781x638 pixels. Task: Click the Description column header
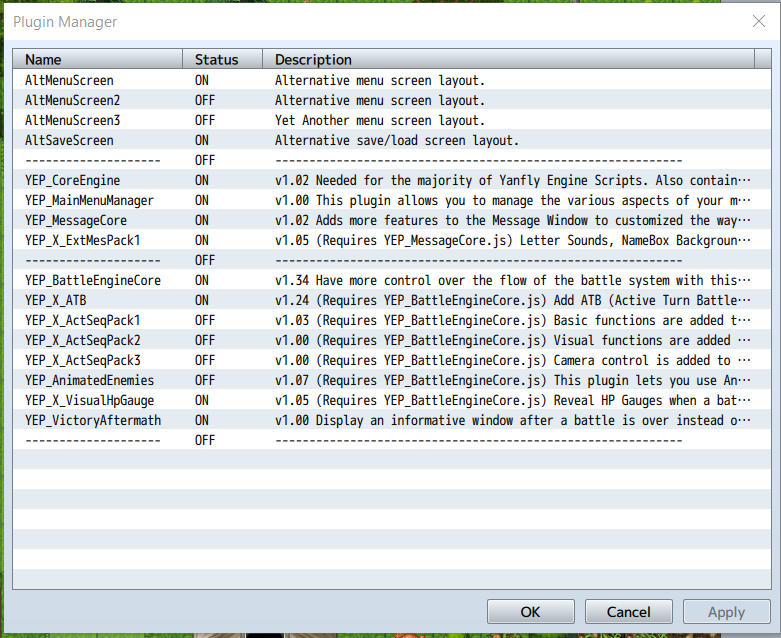click(509, 59)
